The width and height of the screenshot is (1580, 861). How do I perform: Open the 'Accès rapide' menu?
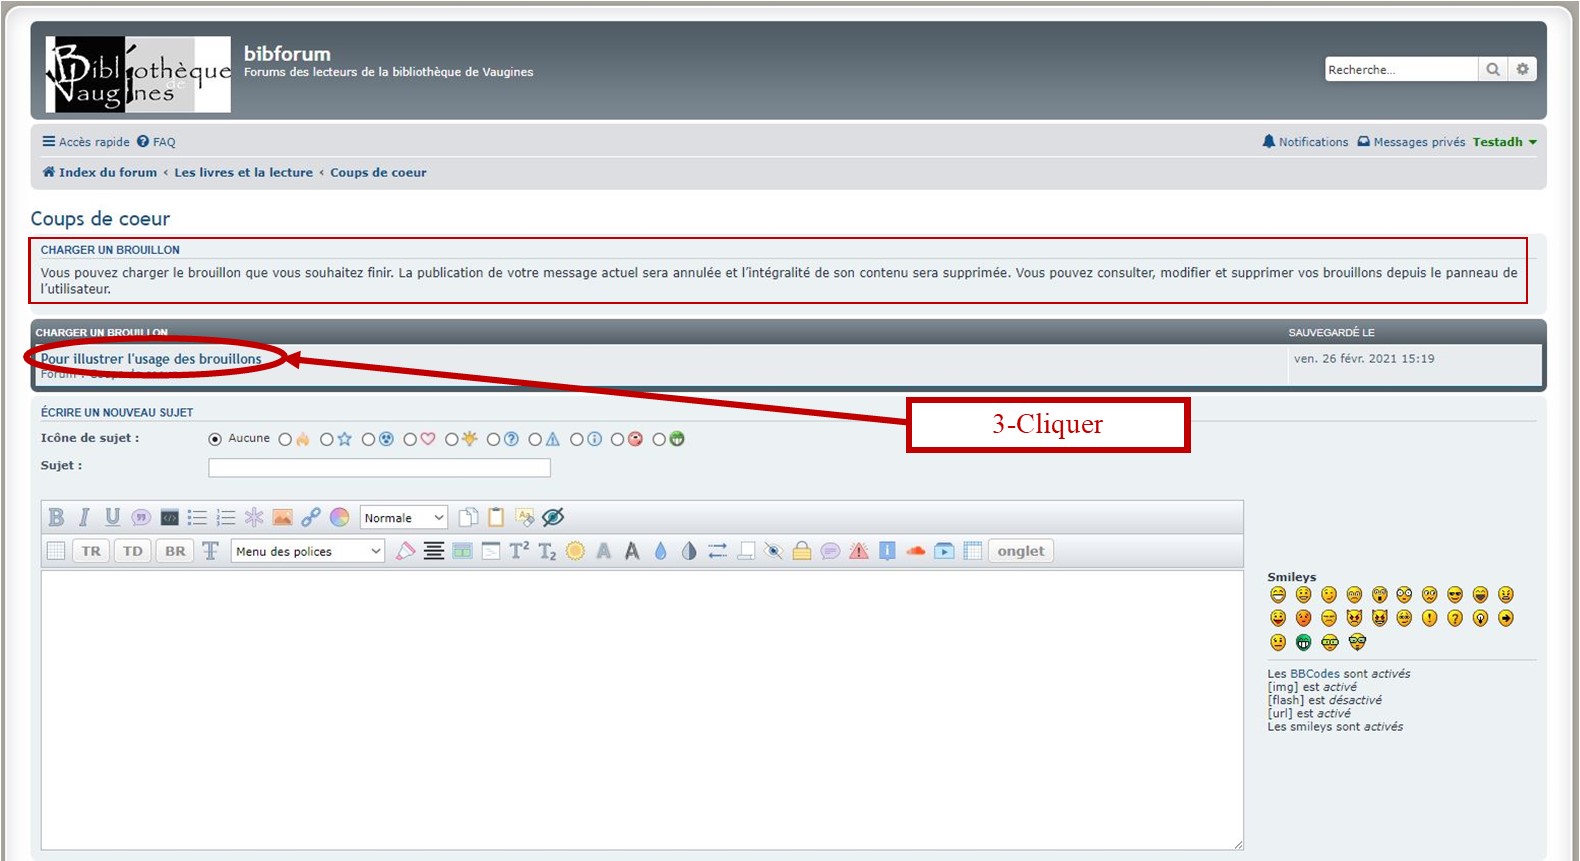point(86,142)
